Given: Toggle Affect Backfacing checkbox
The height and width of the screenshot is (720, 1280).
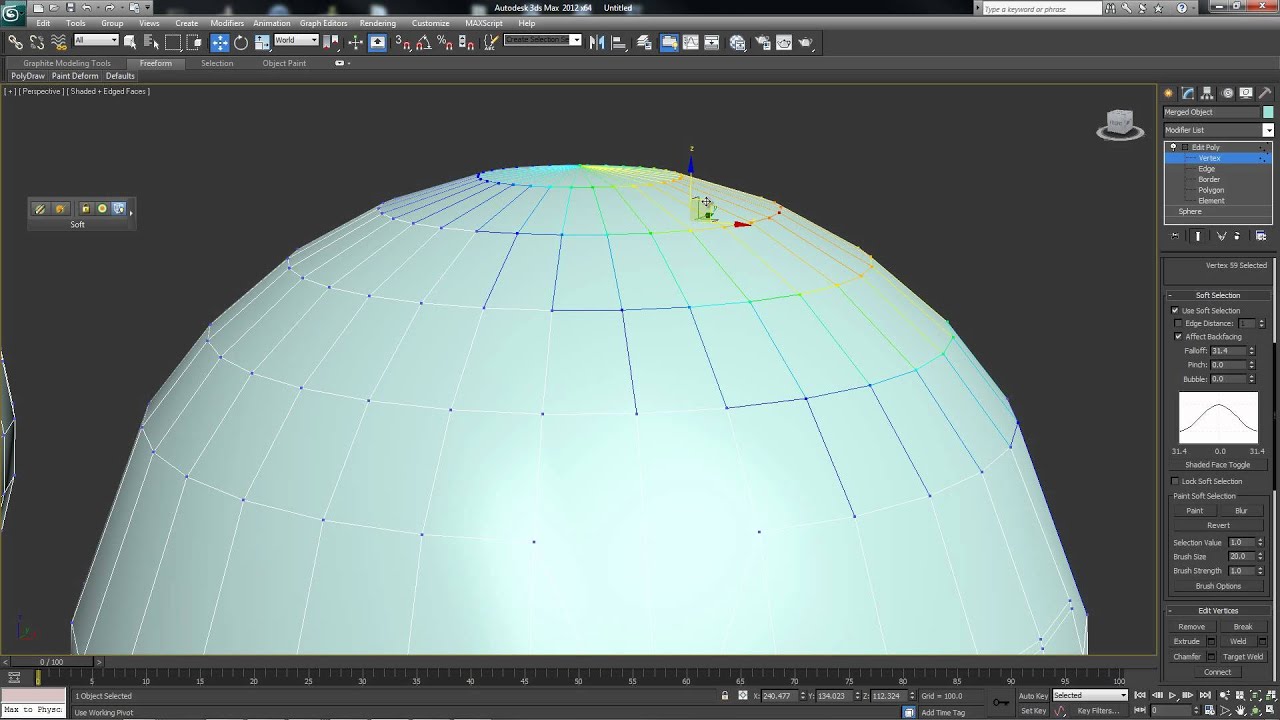Looking at the screenshot, I should (x=1178, y=337).
